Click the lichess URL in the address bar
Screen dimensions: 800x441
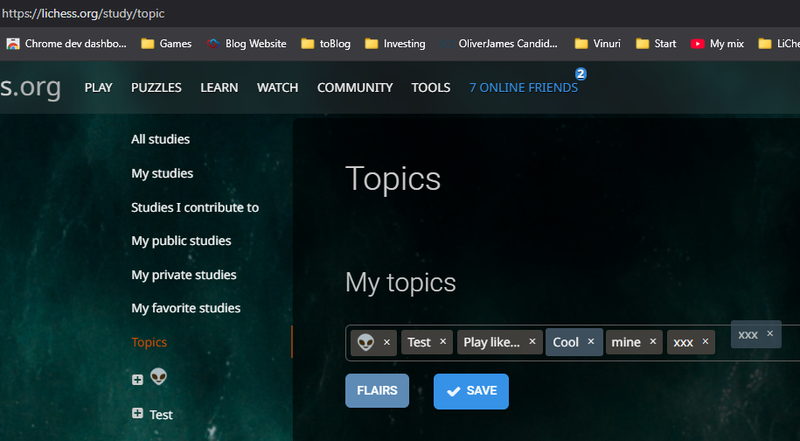pyautogui.click(x=83, y=13)
